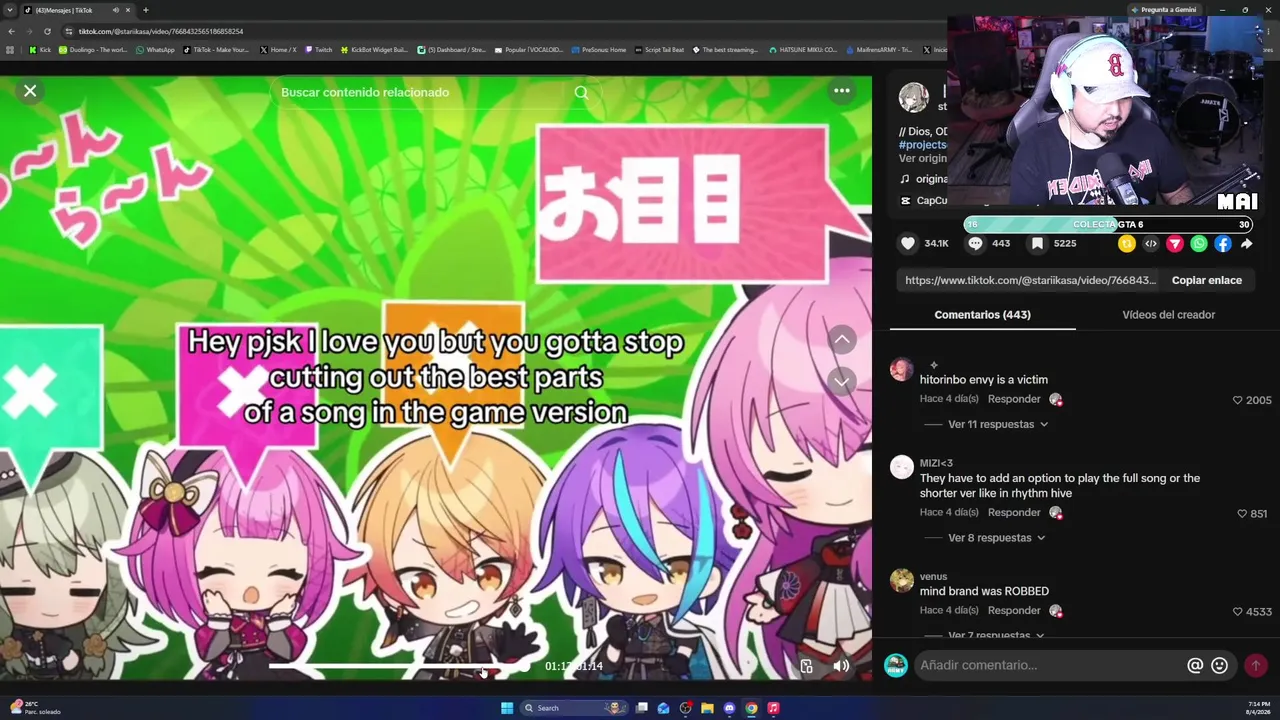Open MIZI<3's profile avatar
Viewport: 1280px width, 720px height.
point(902,467)
